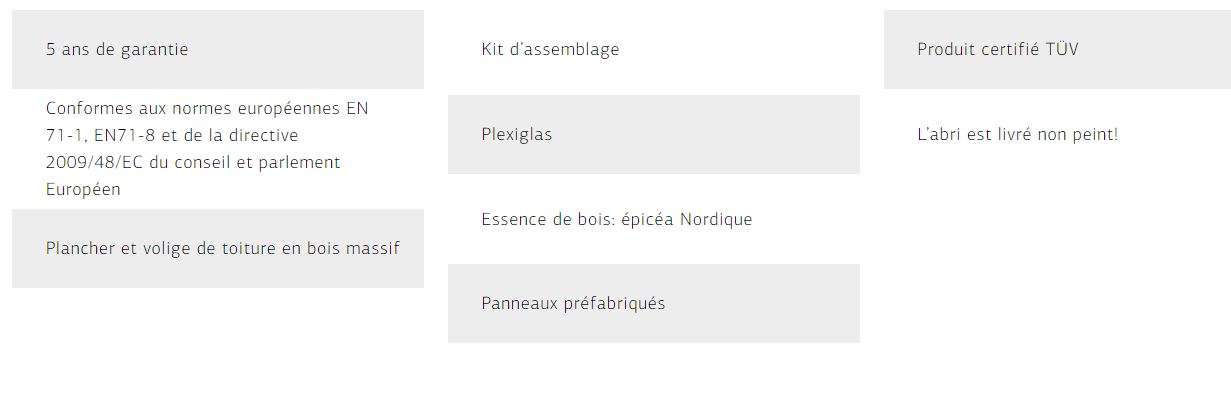Screen dimensions: 1231x416
Task: Click the 'EN71-8' standard reference
Action: (x=124, y=135)
